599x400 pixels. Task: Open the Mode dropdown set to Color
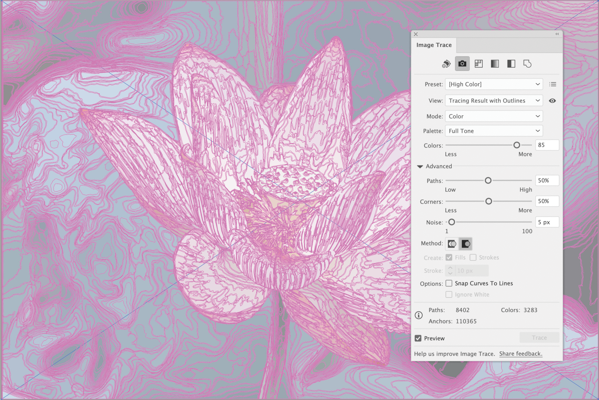tap(494, 116)
